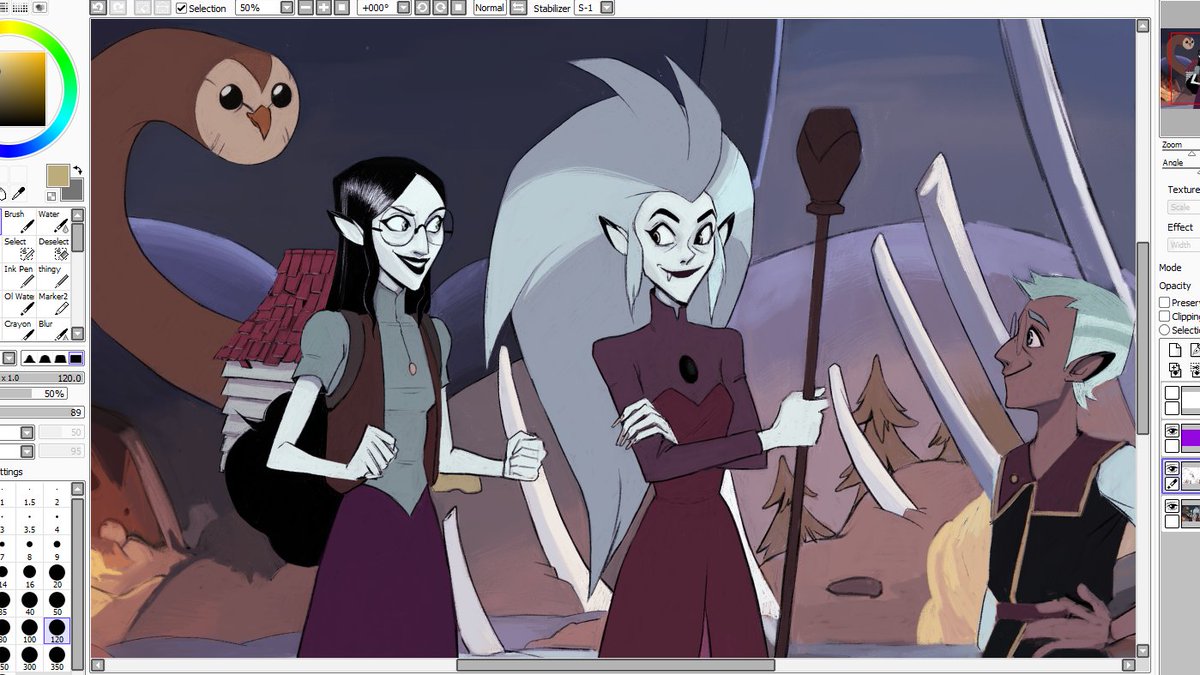Select the Oil Water brush
The image size is (1200, 675).
(19, 302)
